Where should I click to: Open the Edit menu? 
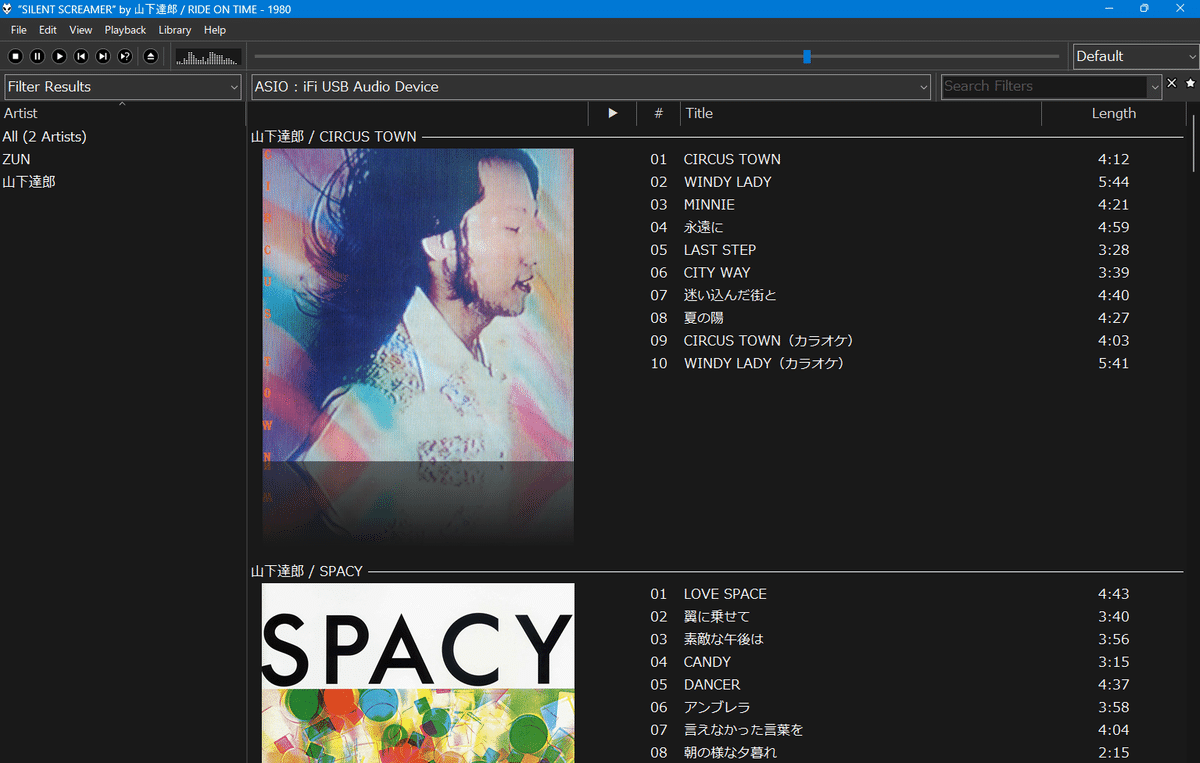point(48,30)
